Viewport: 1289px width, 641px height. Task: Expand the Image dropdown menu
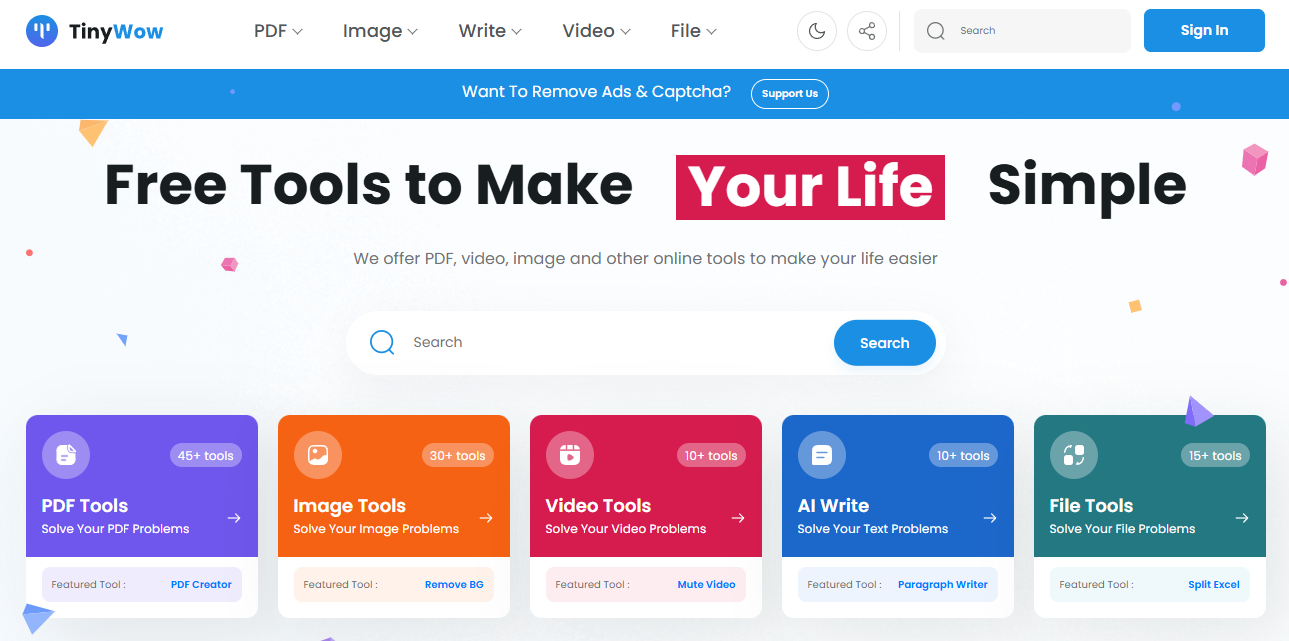click(x=380, y=31)
